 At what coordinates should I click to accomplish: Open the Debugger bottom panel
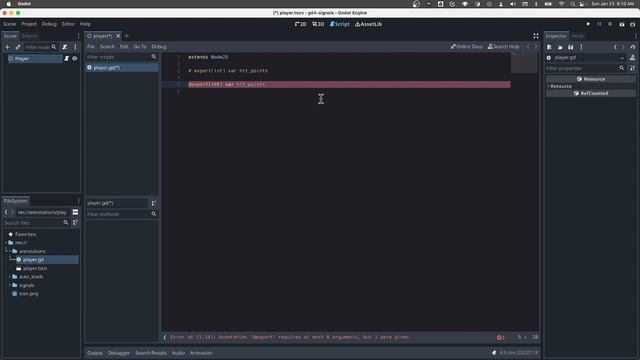(118, 353)
